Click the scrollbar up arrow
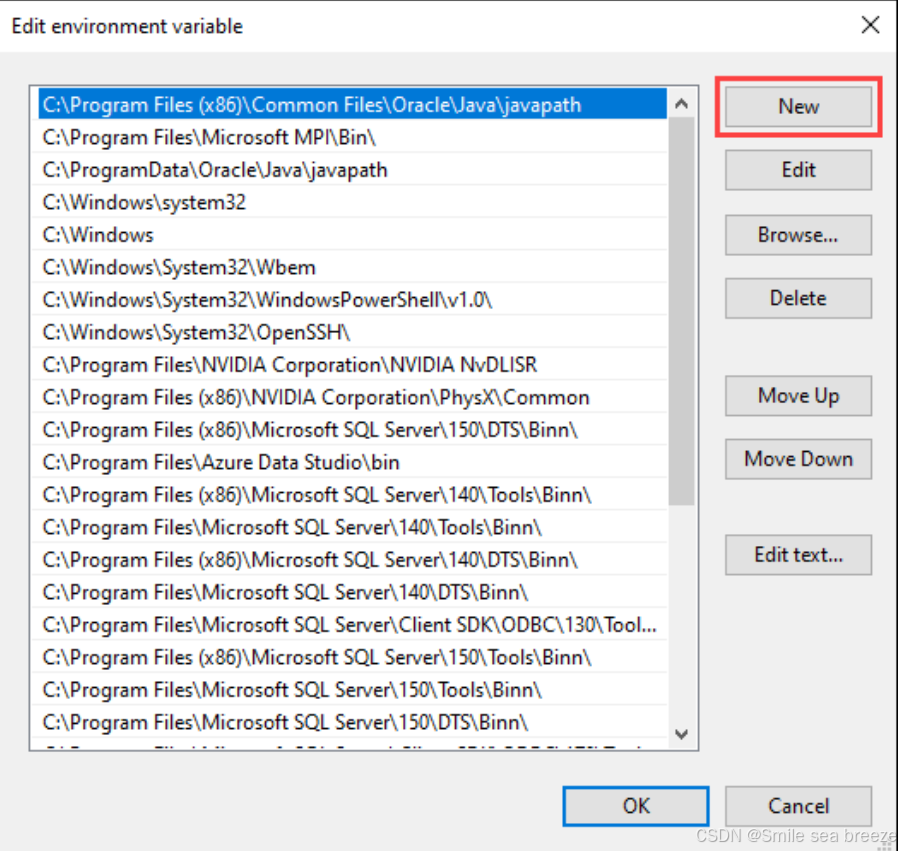The height and width of the screenshot is (851, 901). coord(681,104)
